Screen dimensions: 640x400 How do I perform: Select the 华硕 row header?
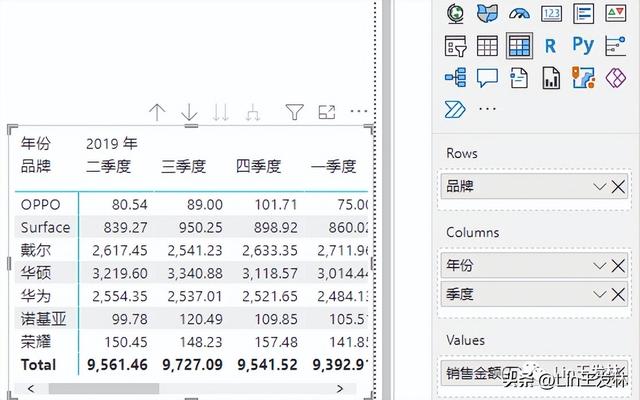[x=36, y=273]
